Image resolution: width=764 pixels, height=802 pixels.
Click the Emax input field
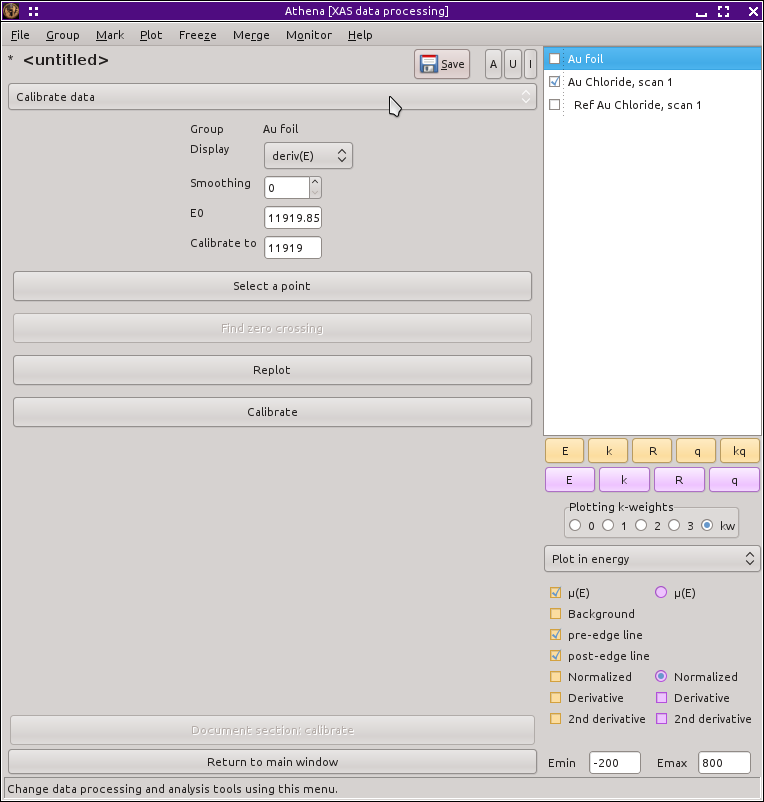724,763
